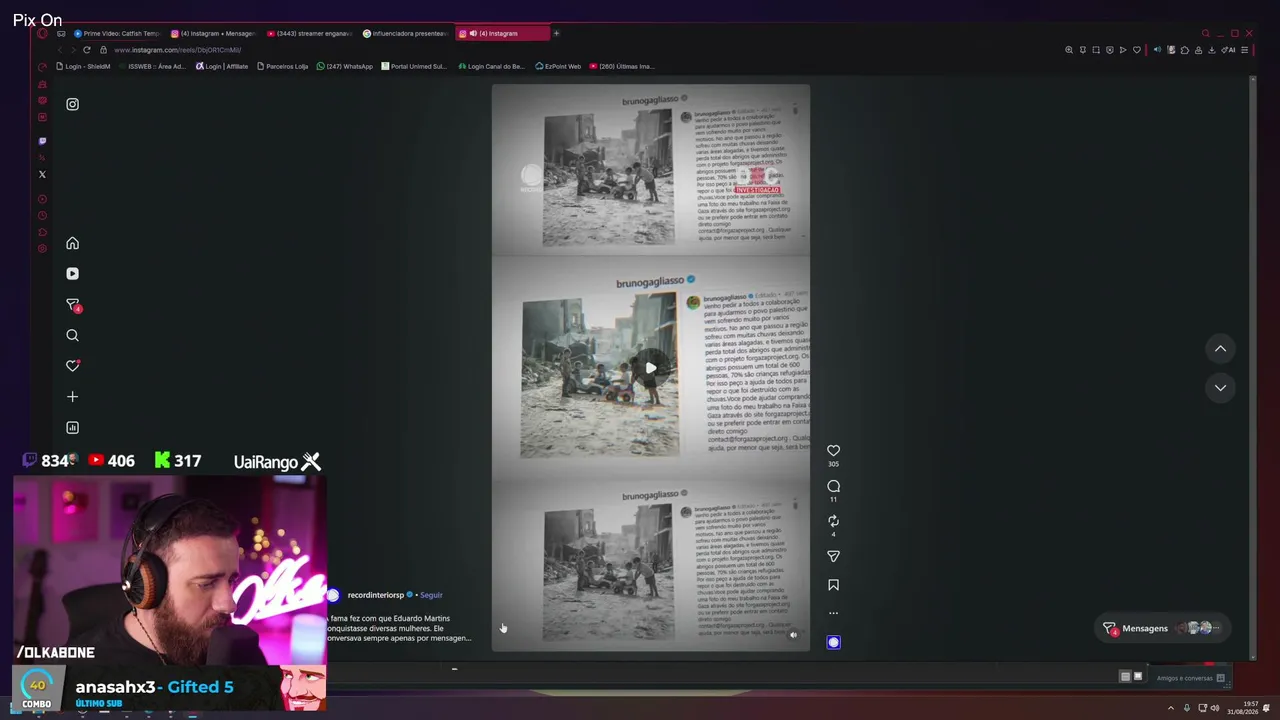
Task: Click the zoom magnifier toolbar icon
Action: pyautogui.click(x=1069, y=50)
